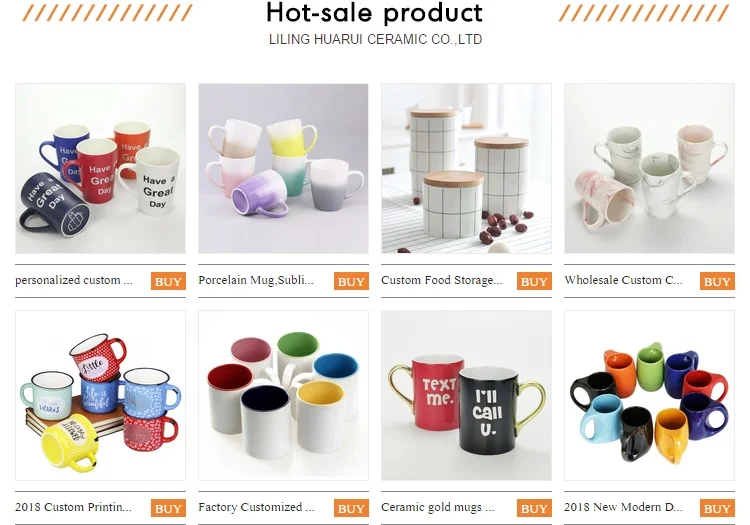Open the 'Ceramic gold mugs ...' title link
This screenshot has width=750, height=525.
point(438,507)
